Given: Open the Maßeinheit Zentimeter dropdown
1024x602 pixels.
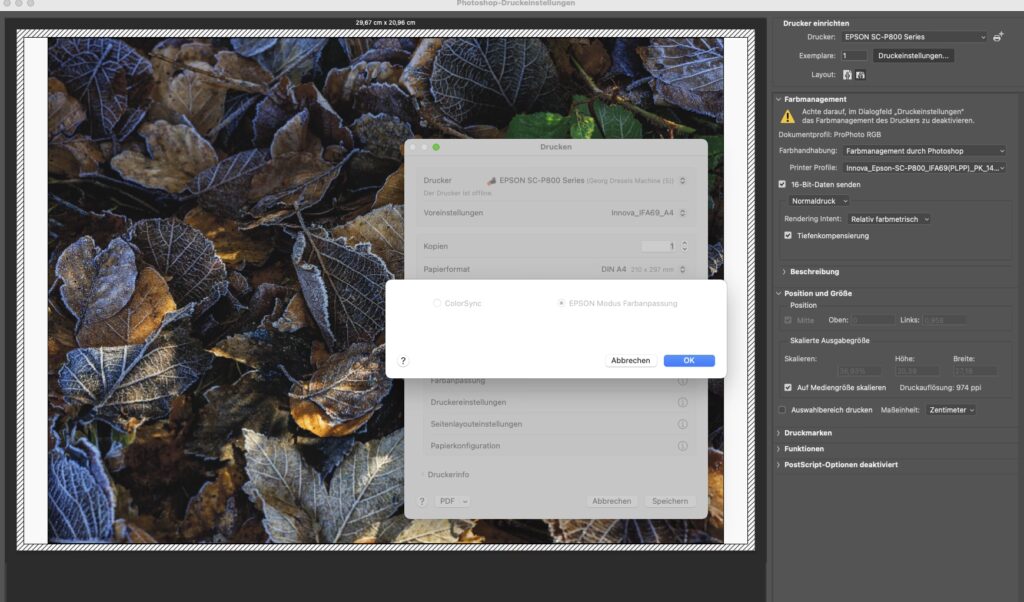Looking at the screenshot, I should point(950,409).
